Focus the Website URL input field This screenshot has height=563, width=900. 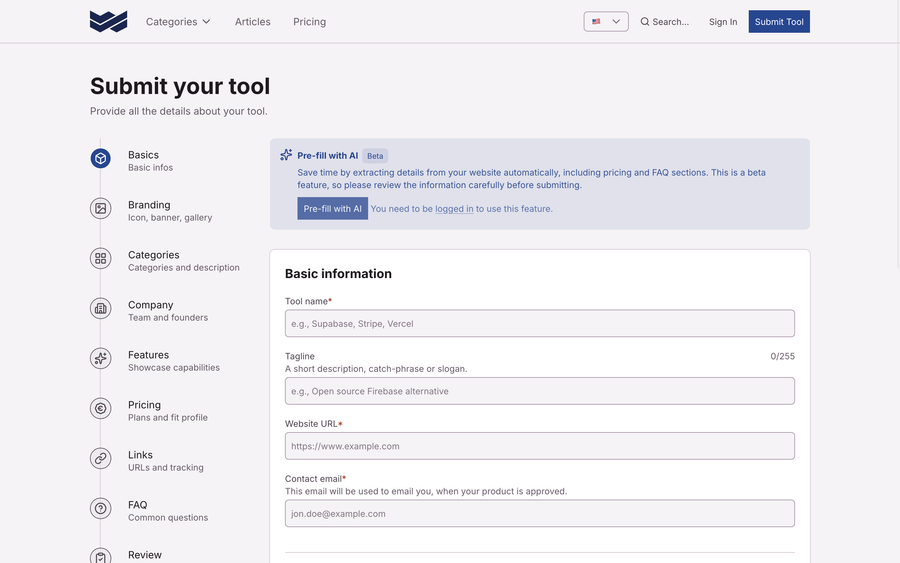(x=540, y=446)
